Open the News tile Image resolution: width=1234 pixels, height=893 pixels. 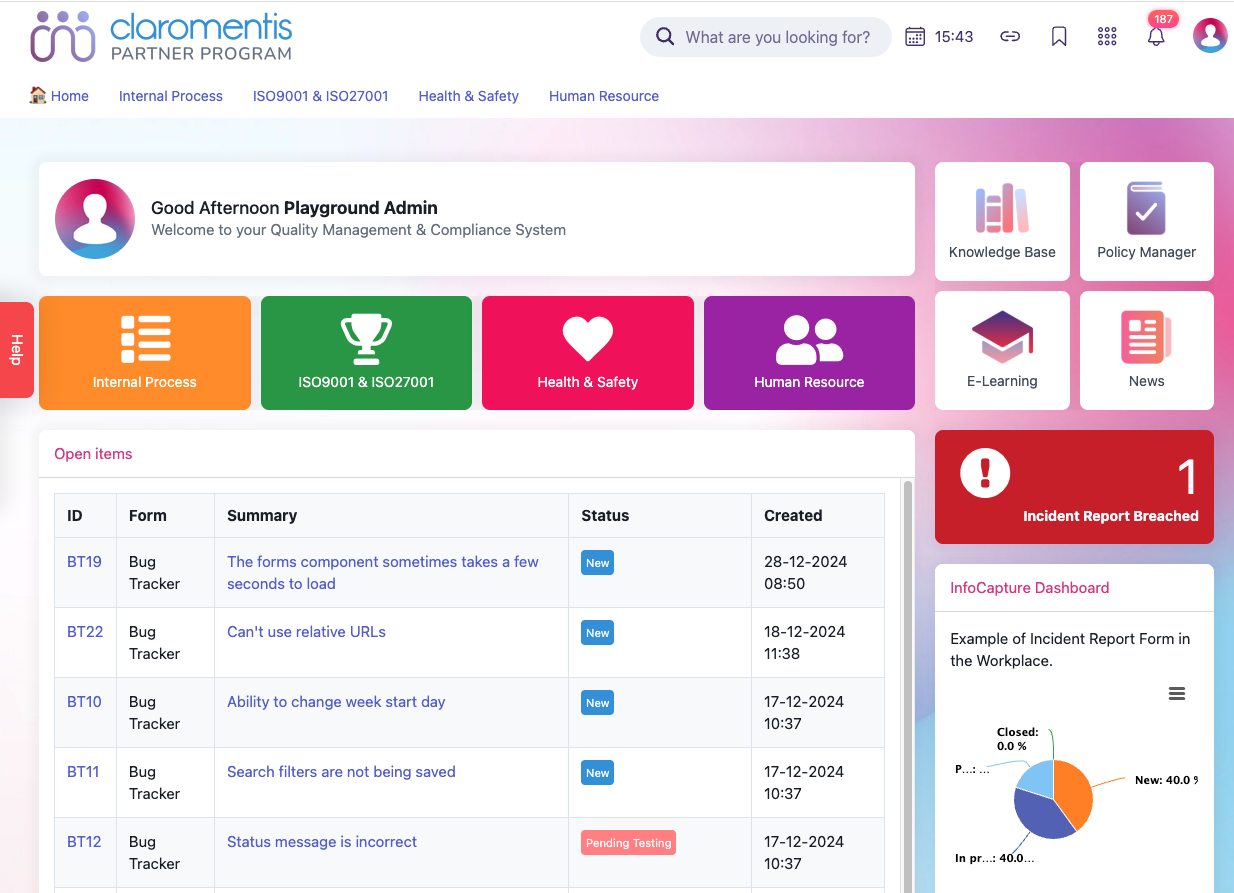tap(1146, 350)
